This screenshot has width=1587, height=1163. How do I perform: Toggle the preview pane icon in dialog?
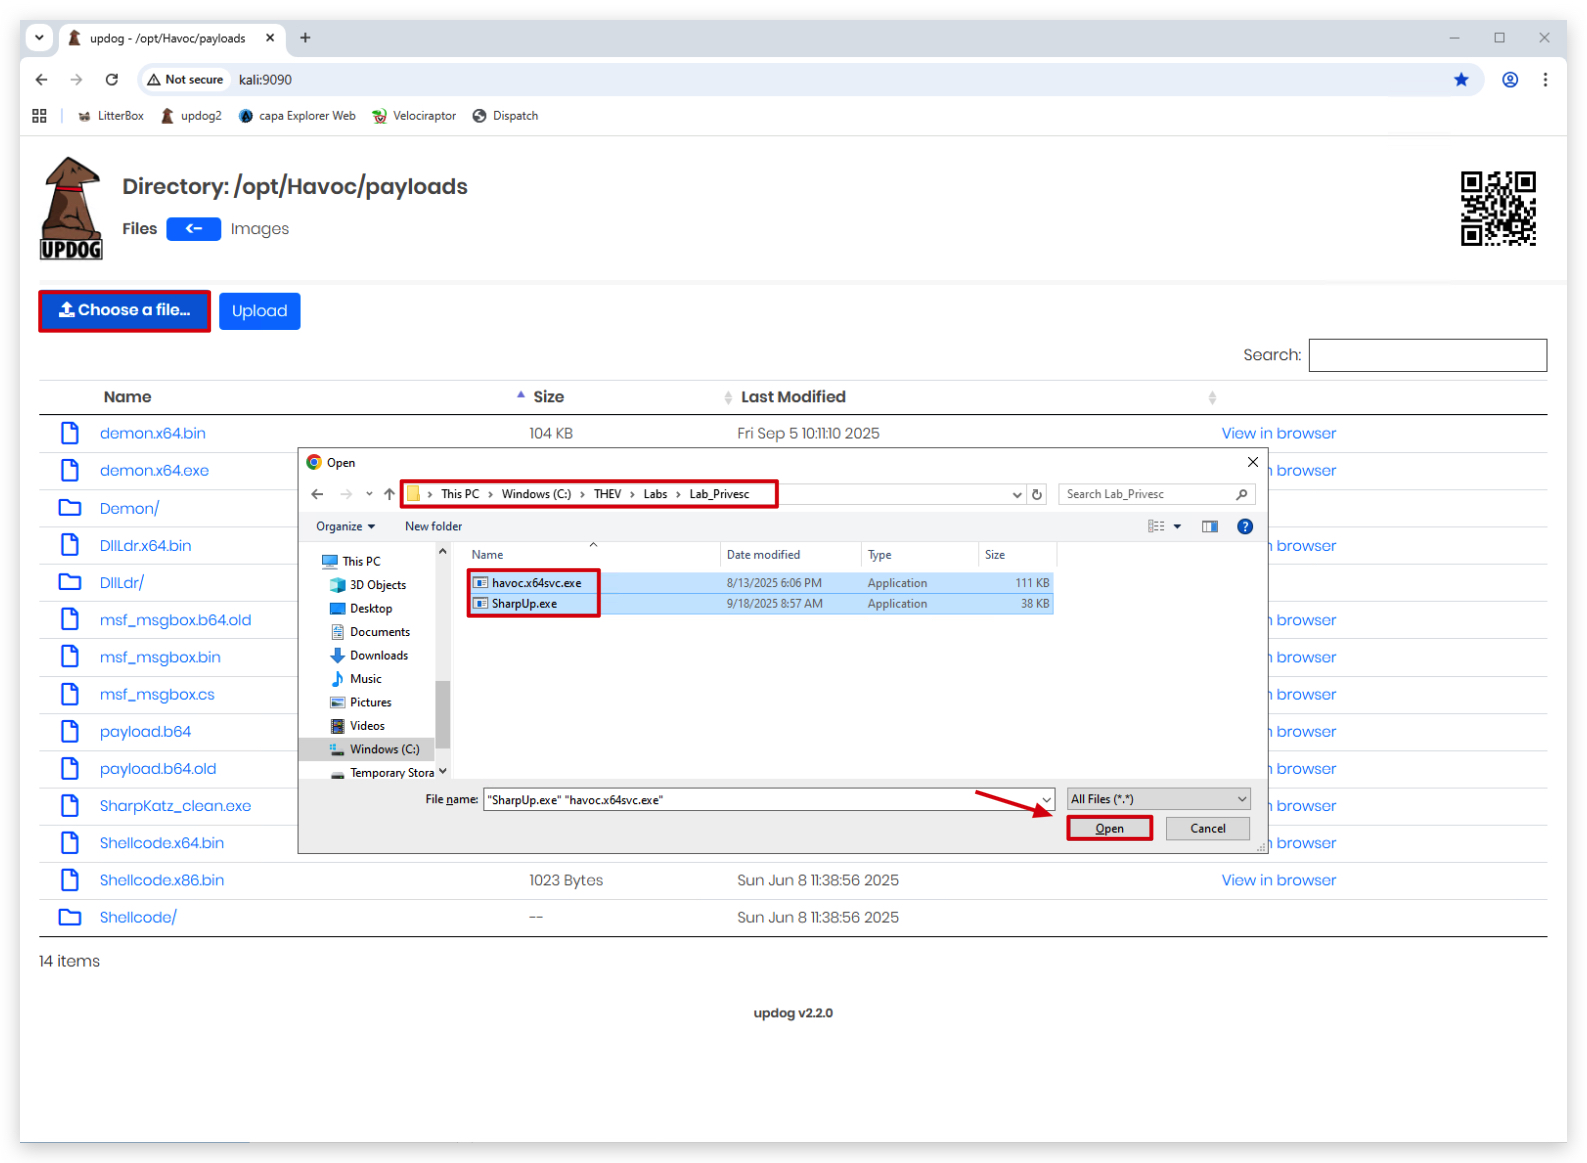click(x=1210, y=527)
